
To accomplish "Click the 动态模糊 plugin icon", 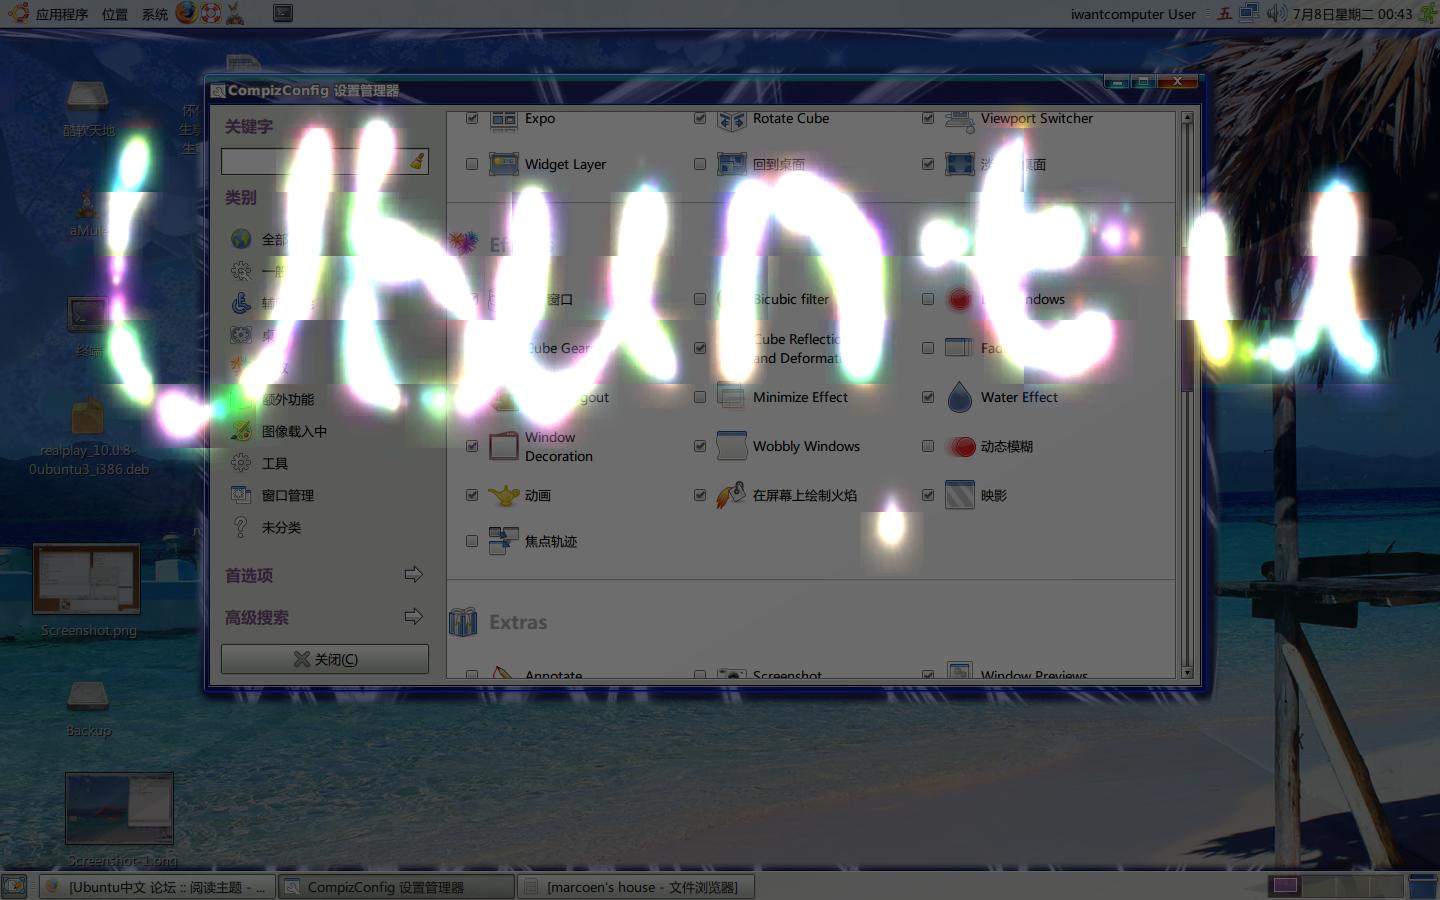I will (x=961, y=446).
